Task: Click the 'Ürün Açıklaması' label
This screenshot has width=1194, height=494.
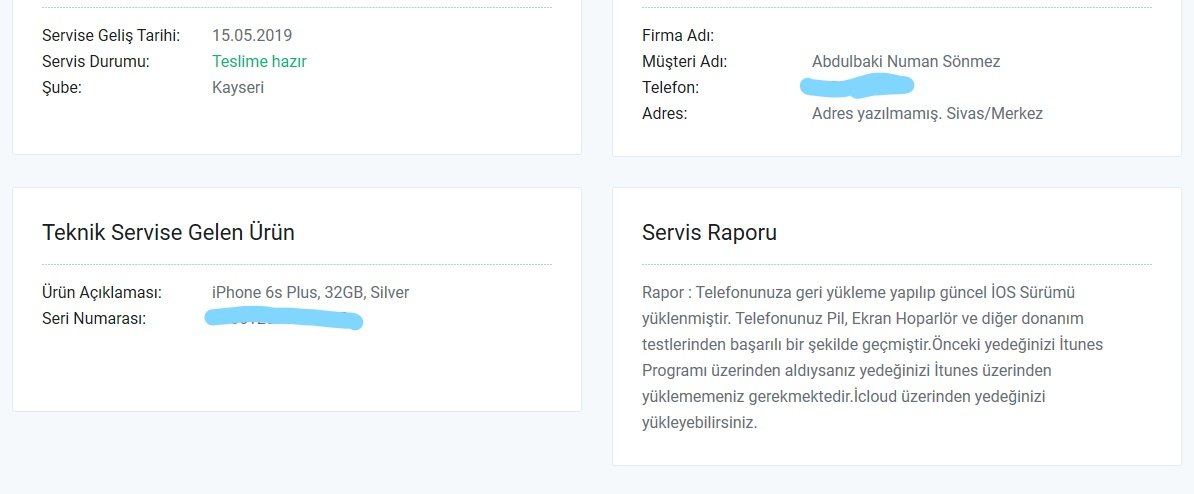Action: [x=102, y=292]
